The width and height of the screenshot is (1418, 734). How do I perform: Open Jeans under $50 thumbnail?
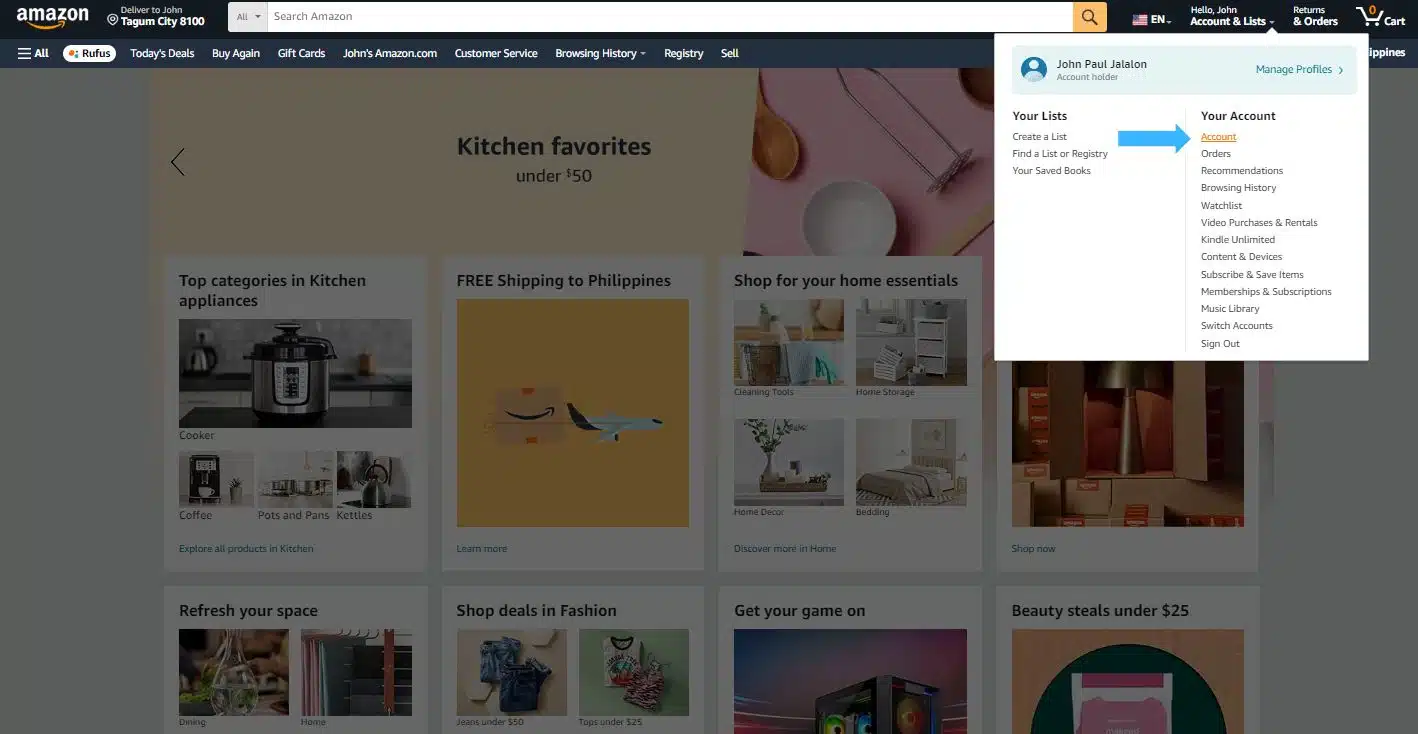(512, 672)
